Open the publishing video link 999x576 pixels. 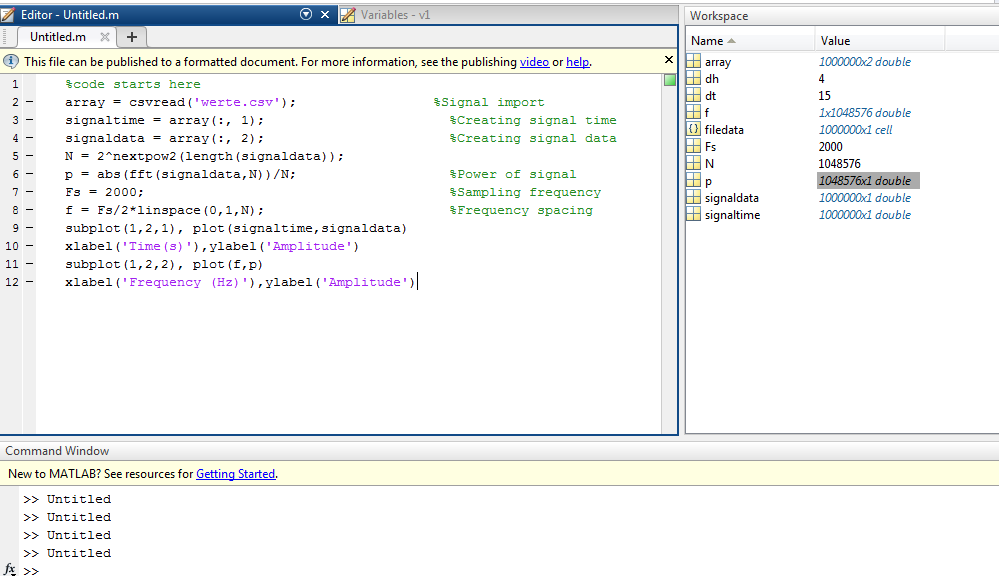coord(534,62)
